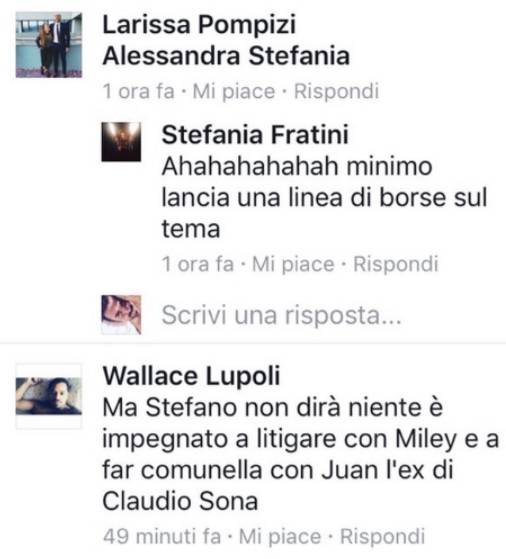Image resolution: width=506 pixels, height=559 pixels.
Task: Click Rispondi under Wallace Lupoli's comment
Action: pos(382,536)
